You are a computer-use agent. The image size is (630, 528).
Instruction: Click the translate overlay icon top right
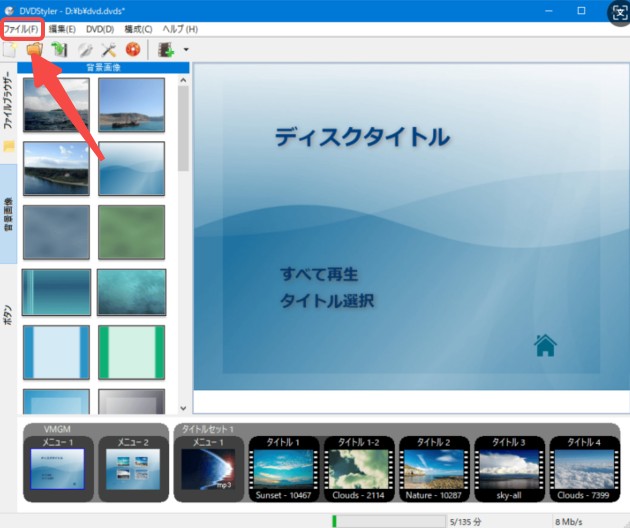pos(619,13)
